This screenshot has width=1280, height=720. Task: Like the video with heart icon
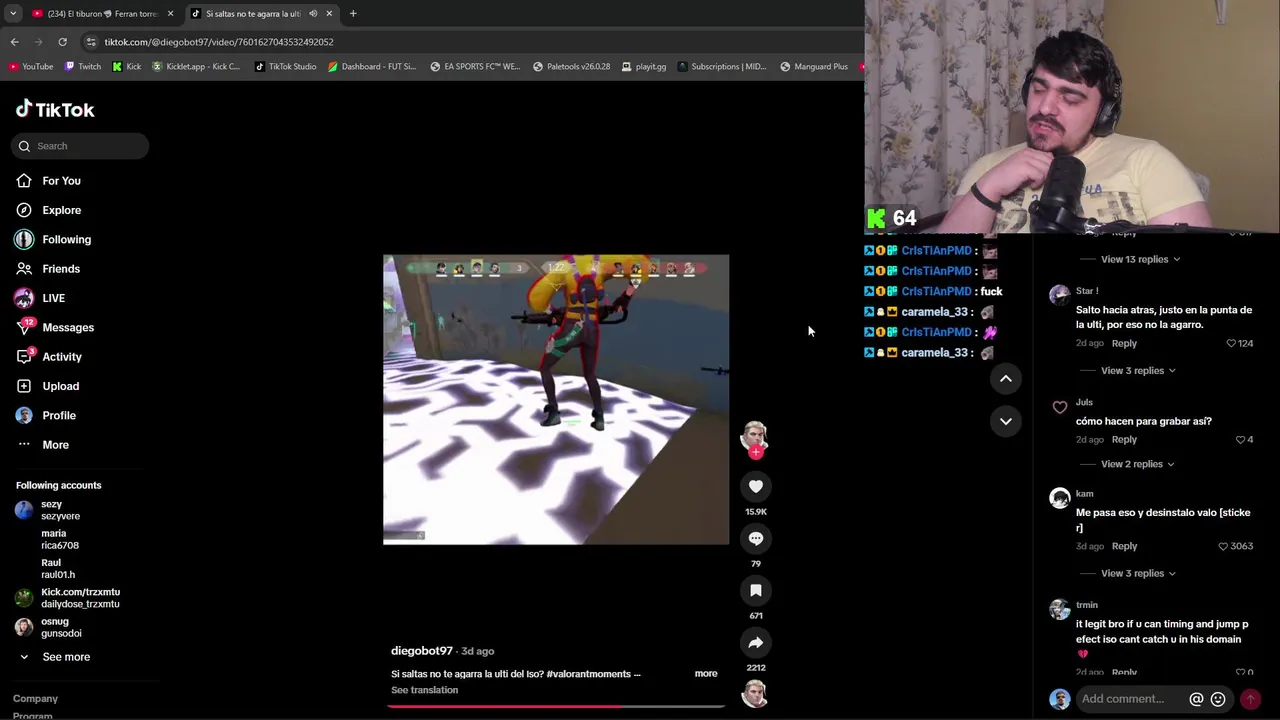click(756, 486)
